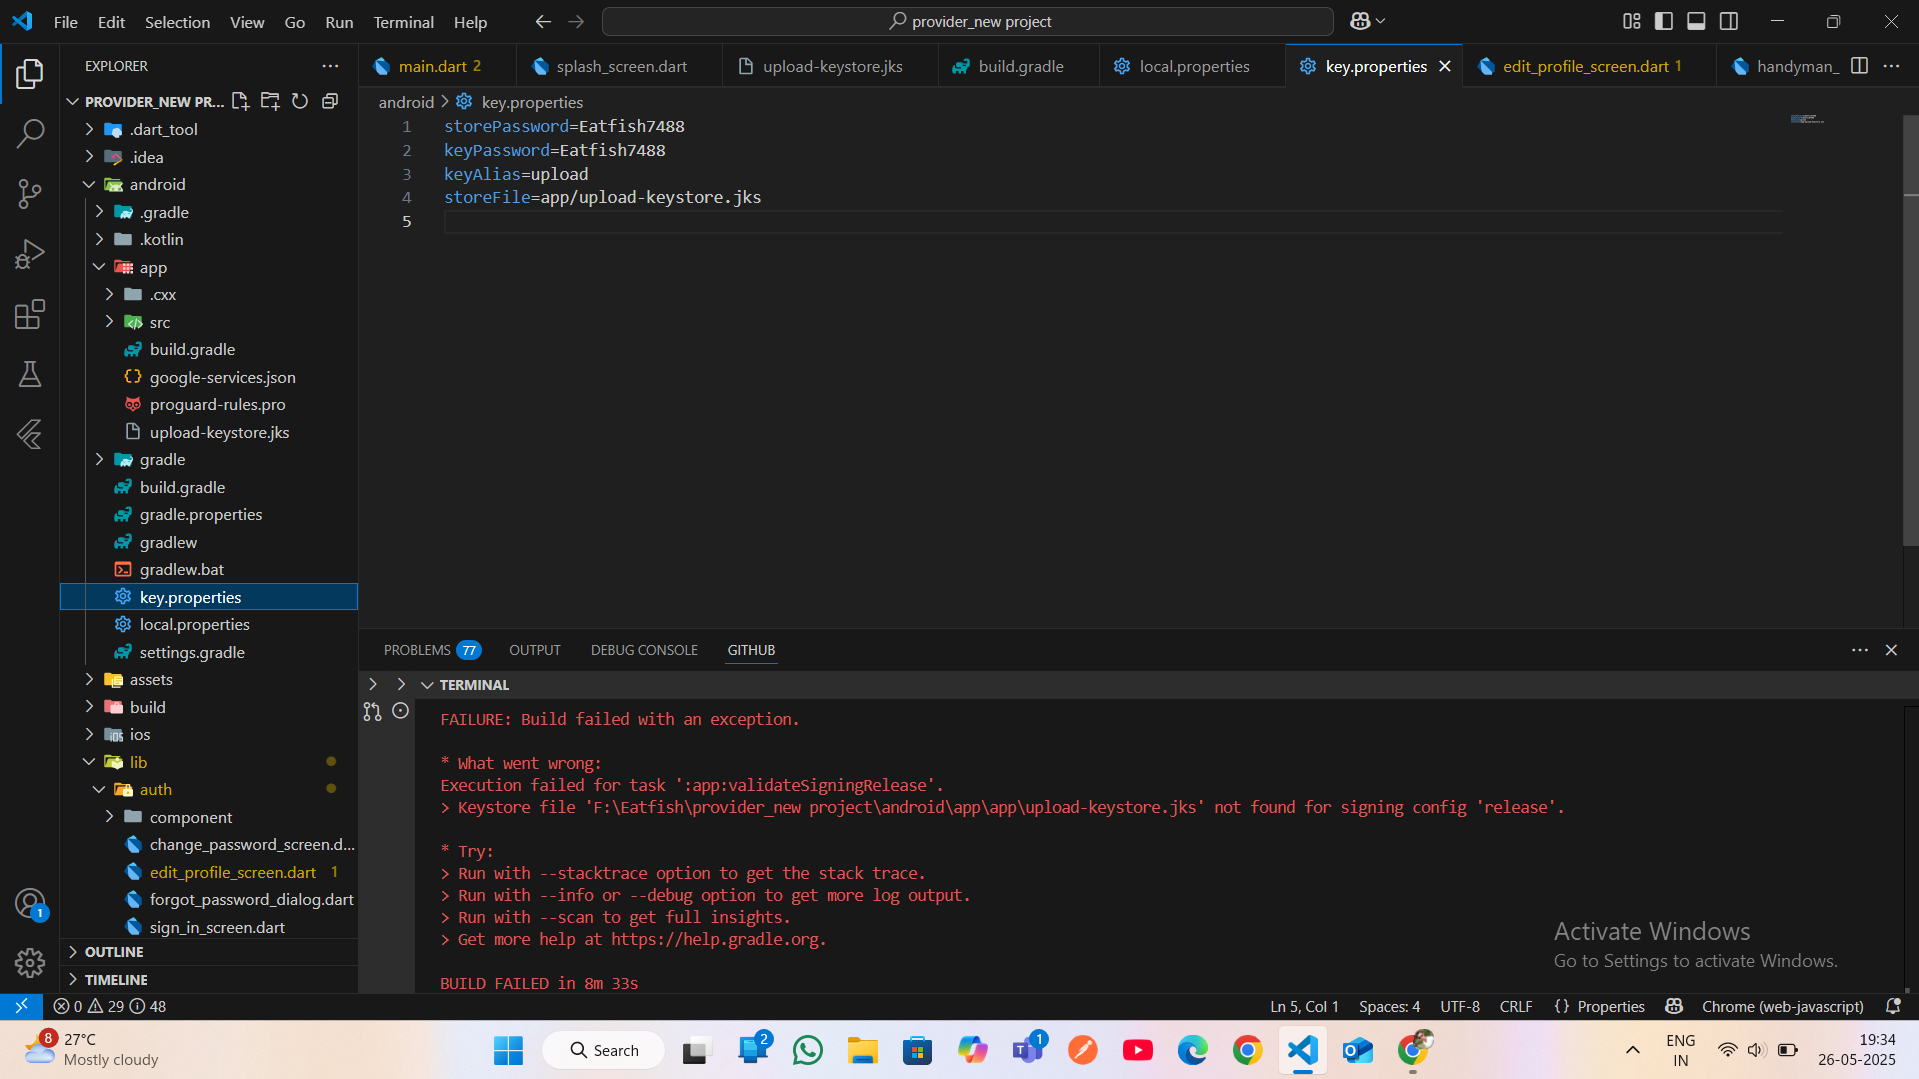Toggle the primary side bar visibility

tap(1664, 21)
